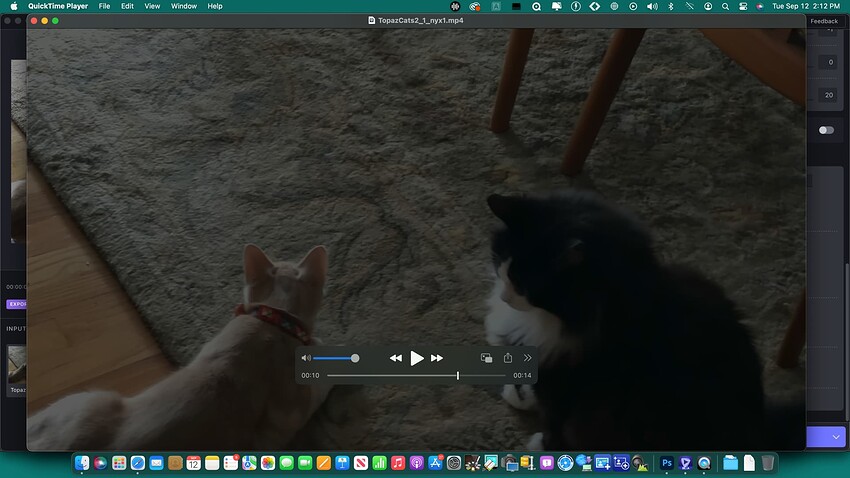Open Photoshop from the Dock
Image resolution: width=850 pixels, height=478 pixels.
[667, 463]
